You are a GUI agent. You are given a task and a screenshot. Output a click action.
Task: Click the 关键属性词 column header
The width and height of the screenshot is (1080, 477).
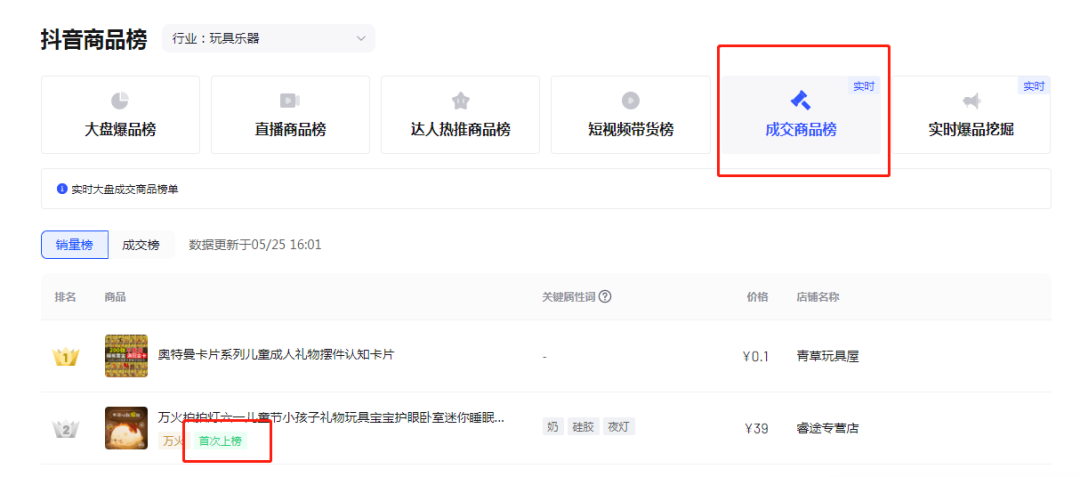pos(569,297)
